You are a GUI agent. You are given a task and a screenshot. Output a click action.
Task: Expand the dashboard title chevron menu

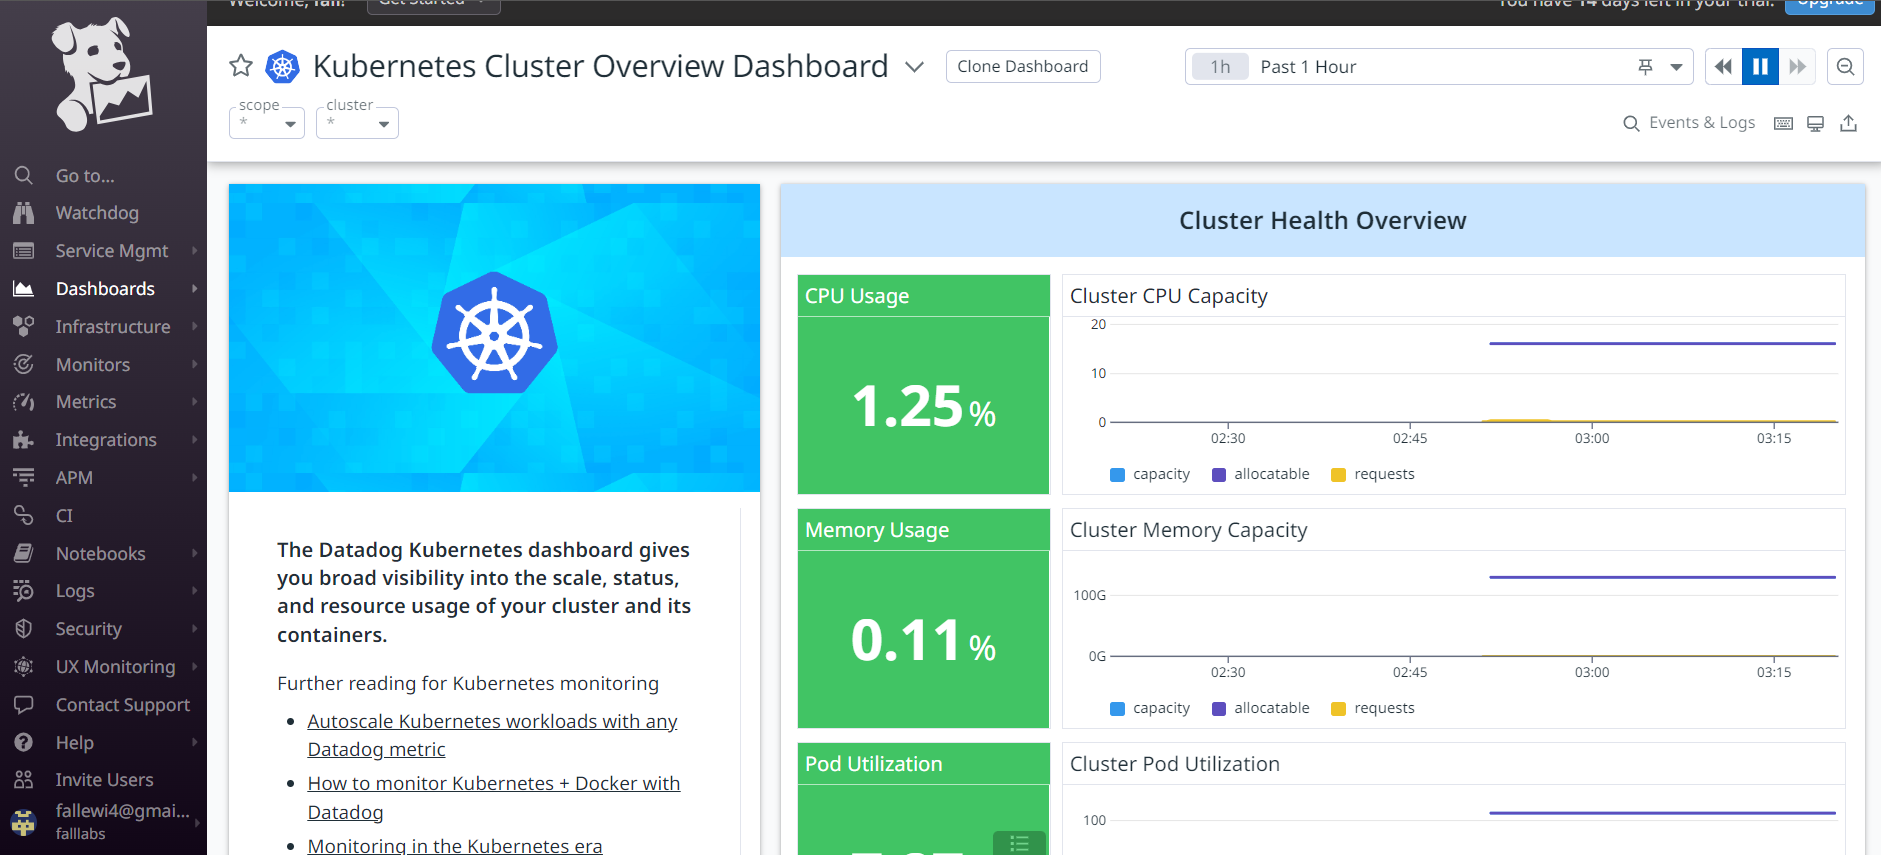[x=914, y=67]
